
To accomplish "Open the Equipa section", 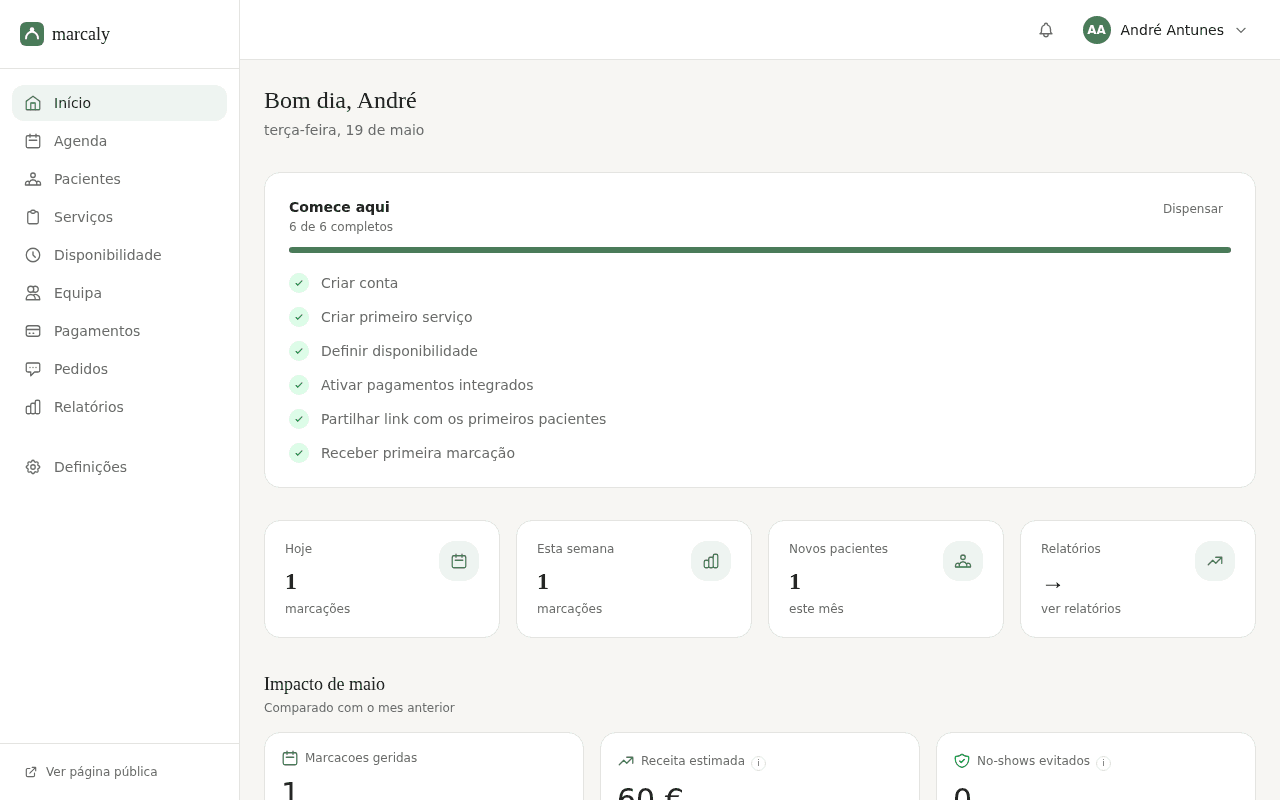I will 119,293.
